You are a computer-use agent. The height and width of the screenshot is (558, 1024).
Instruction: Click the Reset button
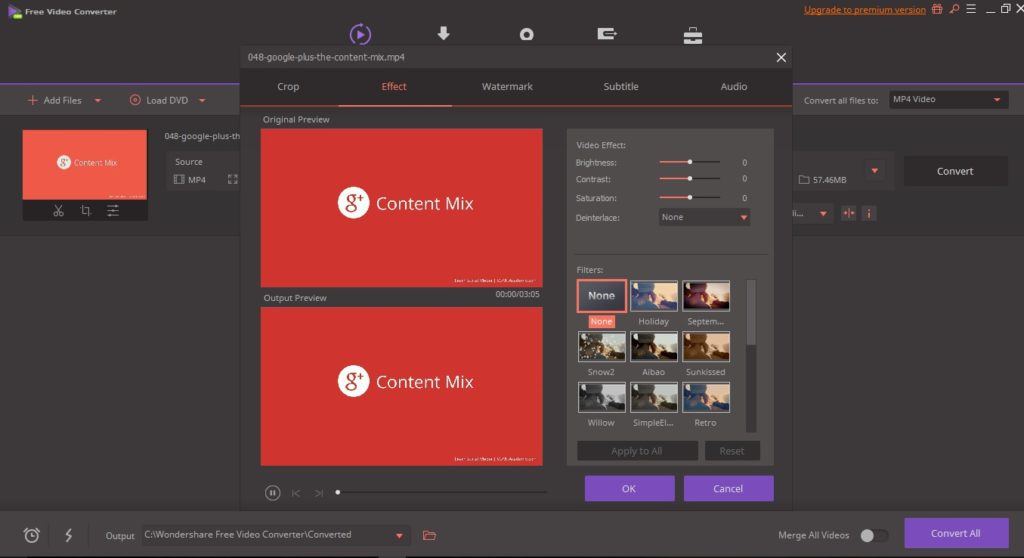point(731,451)
